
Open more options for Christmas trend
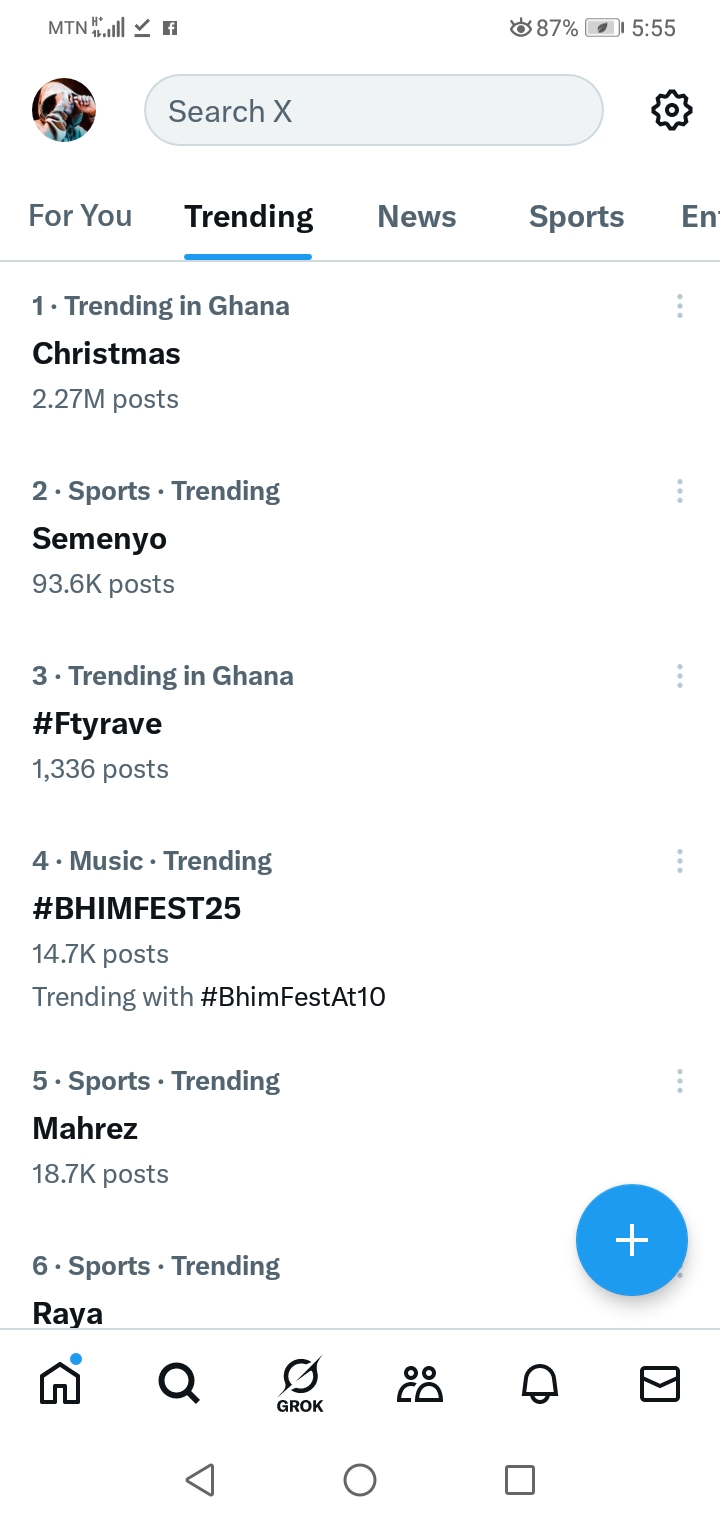pyautogui.click(x=680, y=306)
